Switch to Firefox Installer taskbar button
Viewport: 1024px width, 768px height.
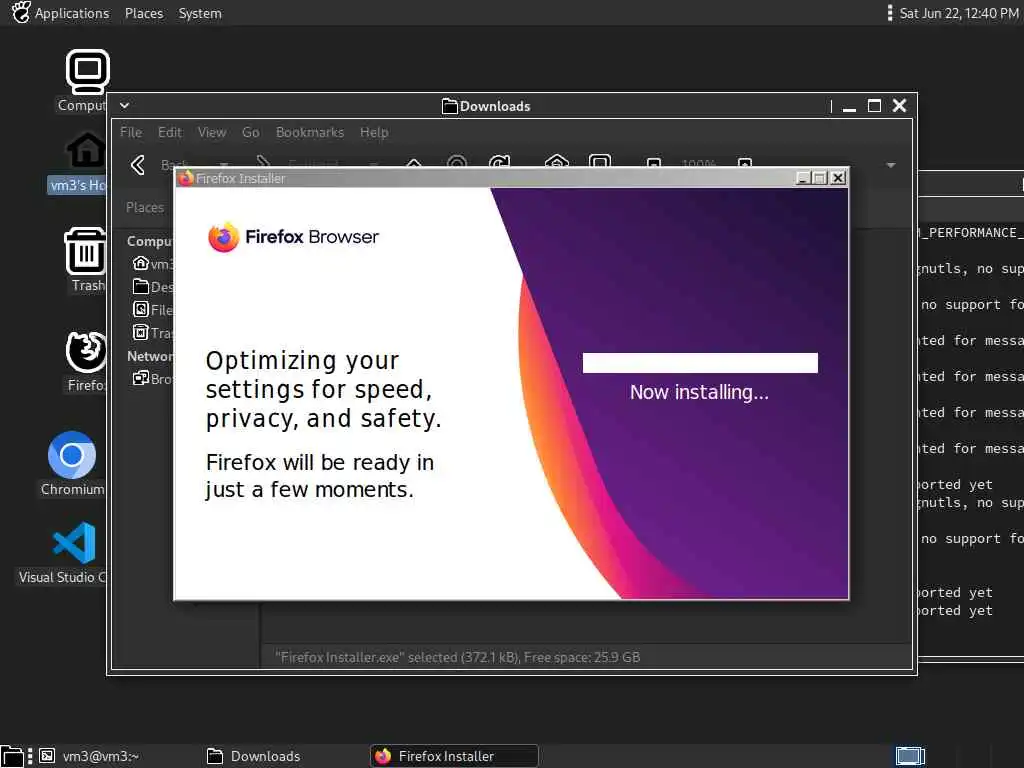tap(455, 756)
